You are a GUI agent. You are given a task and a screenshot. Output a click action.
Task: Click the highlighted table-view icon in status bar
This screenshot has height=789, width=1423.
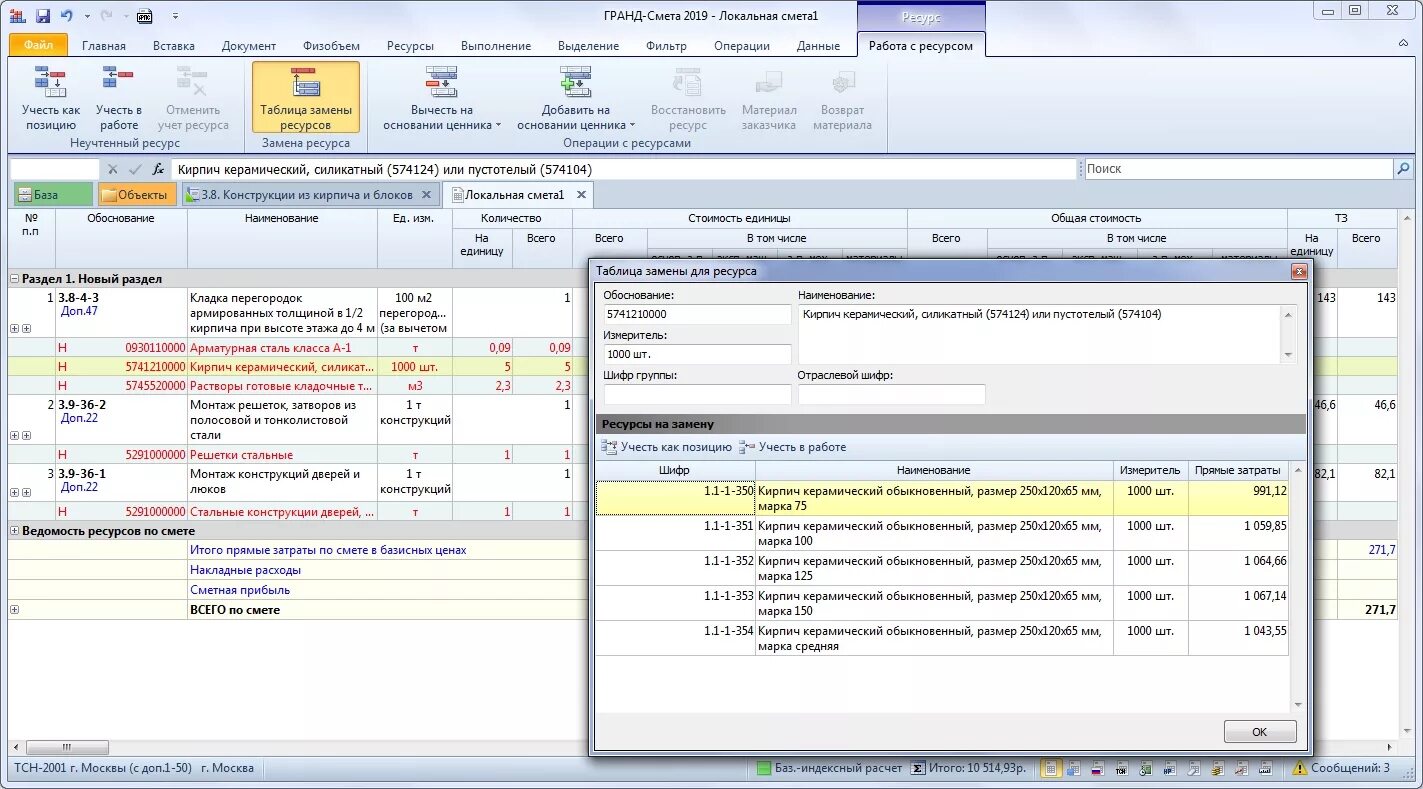click(1051, 768)
